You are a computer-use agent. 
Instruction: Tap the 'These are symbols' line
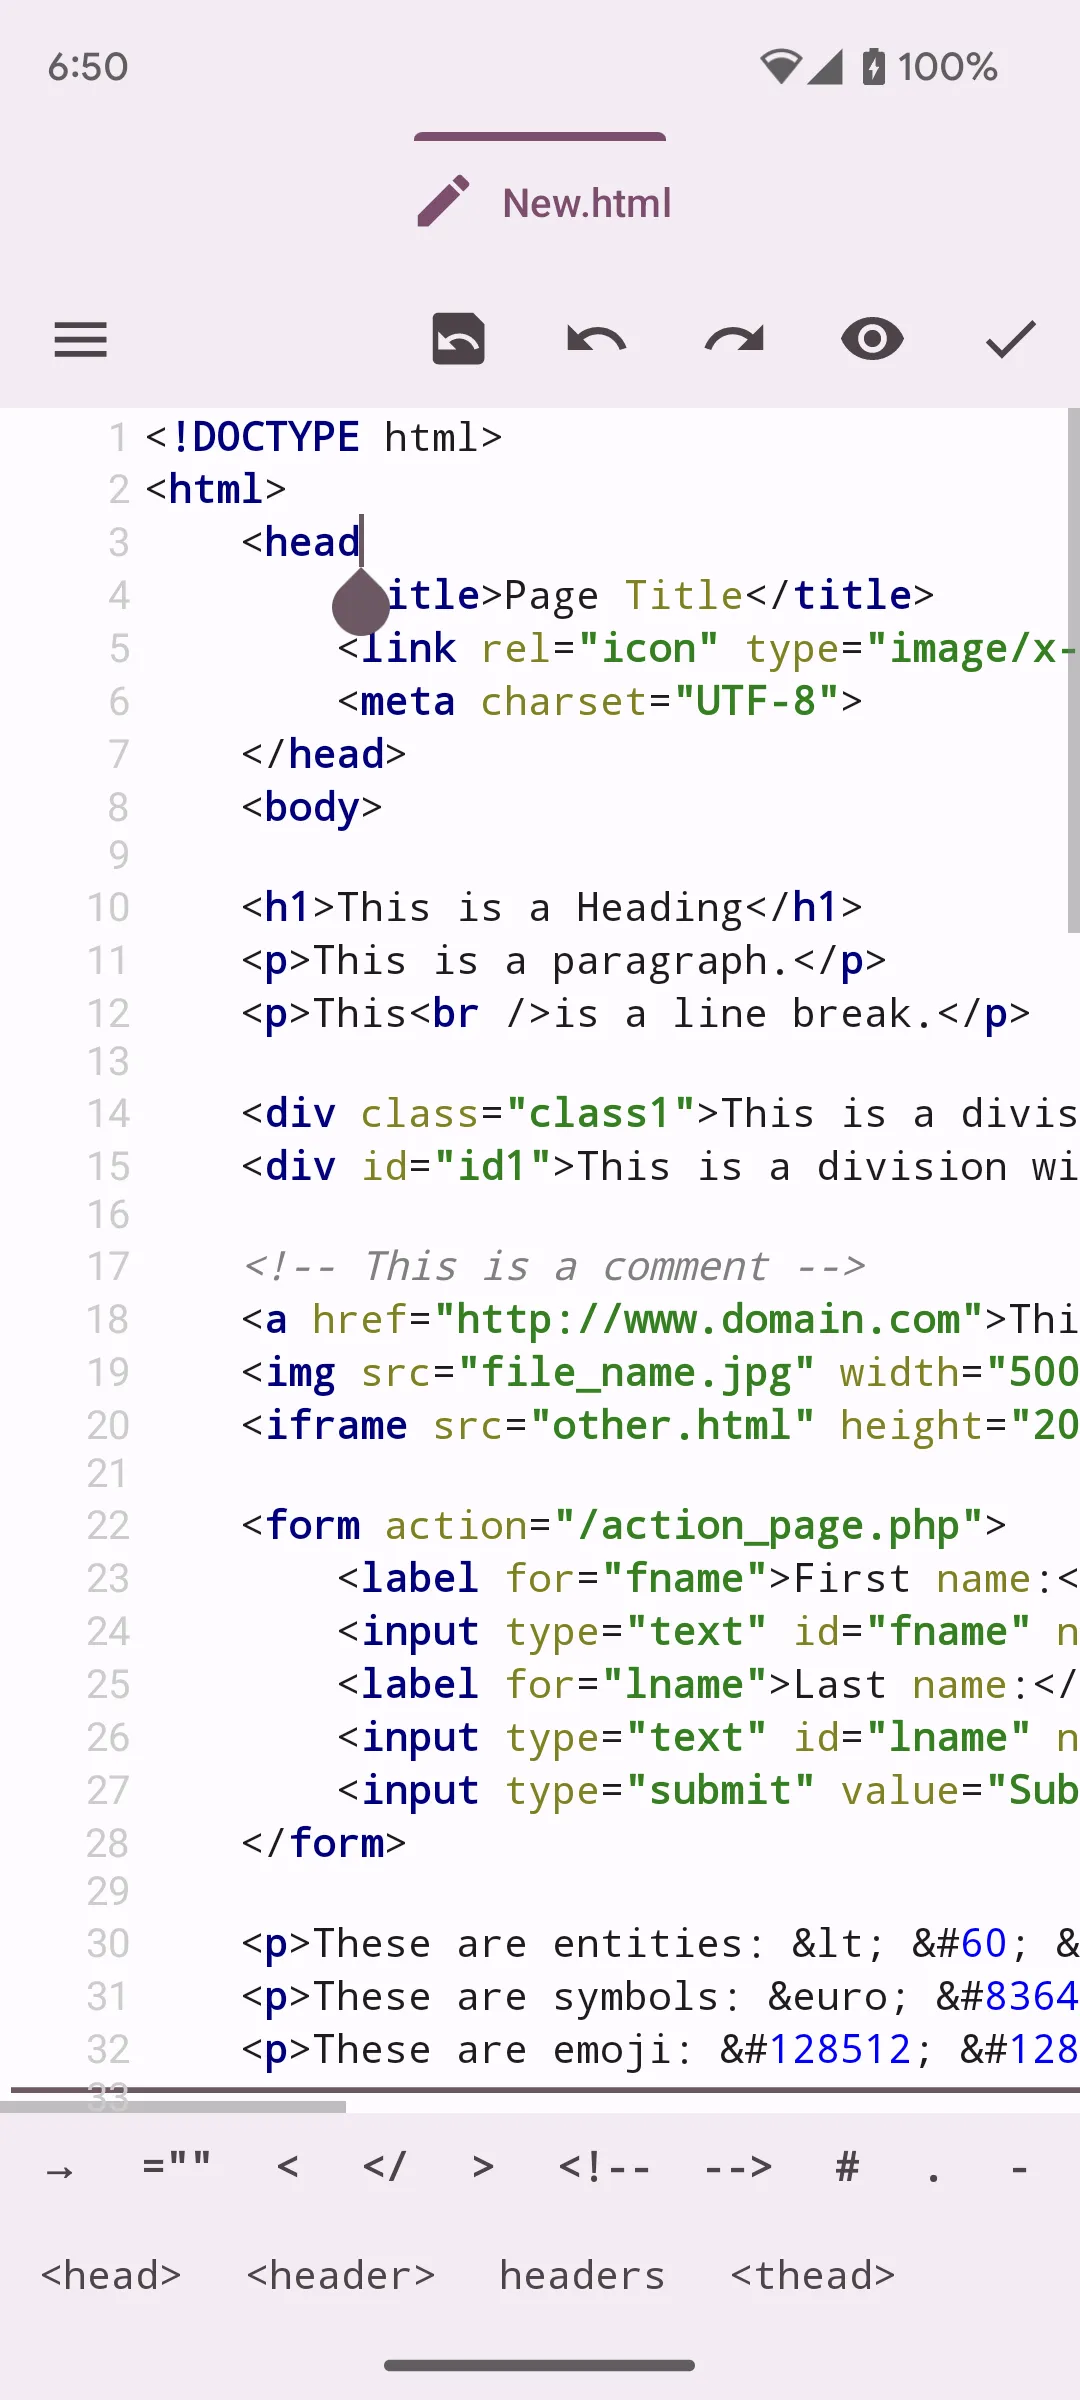[660, 1997]
